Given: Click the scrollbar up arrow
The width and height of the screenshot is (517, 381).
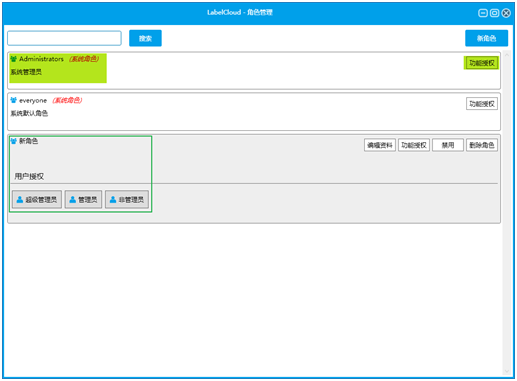Looking at the screenshot, I should click(x=507, y=55).
